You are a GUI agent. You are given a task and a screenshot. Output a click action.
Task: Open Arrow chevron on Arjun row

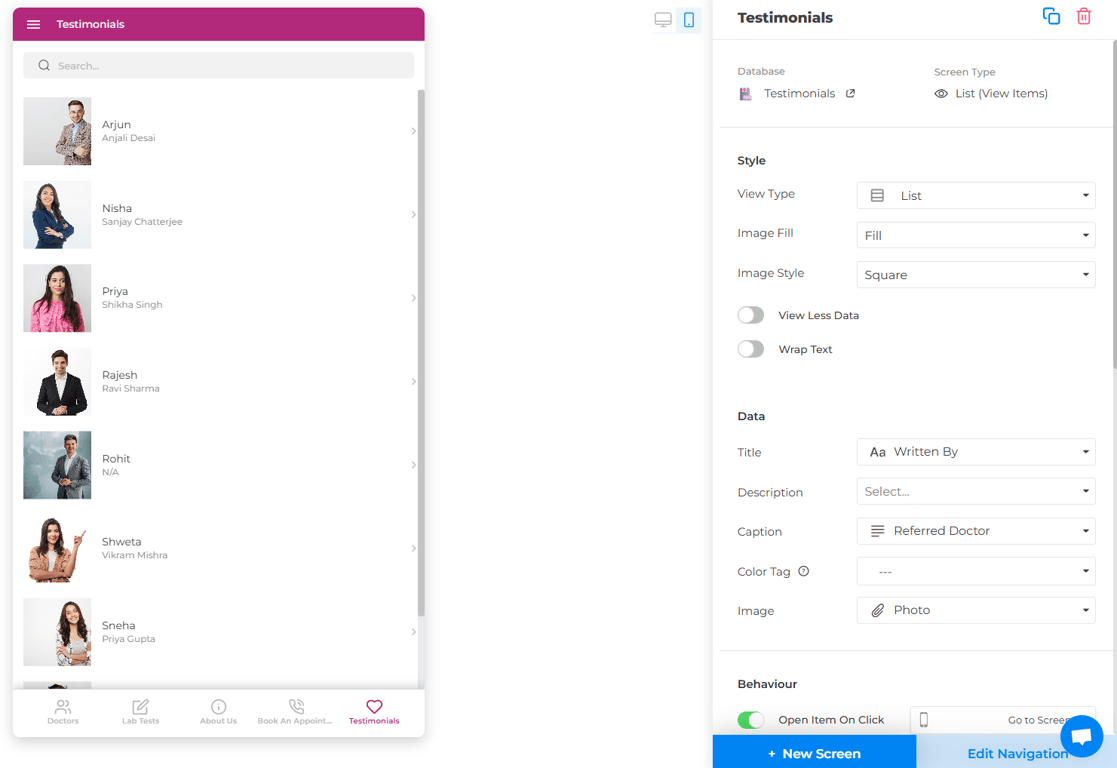pos(413,131)
